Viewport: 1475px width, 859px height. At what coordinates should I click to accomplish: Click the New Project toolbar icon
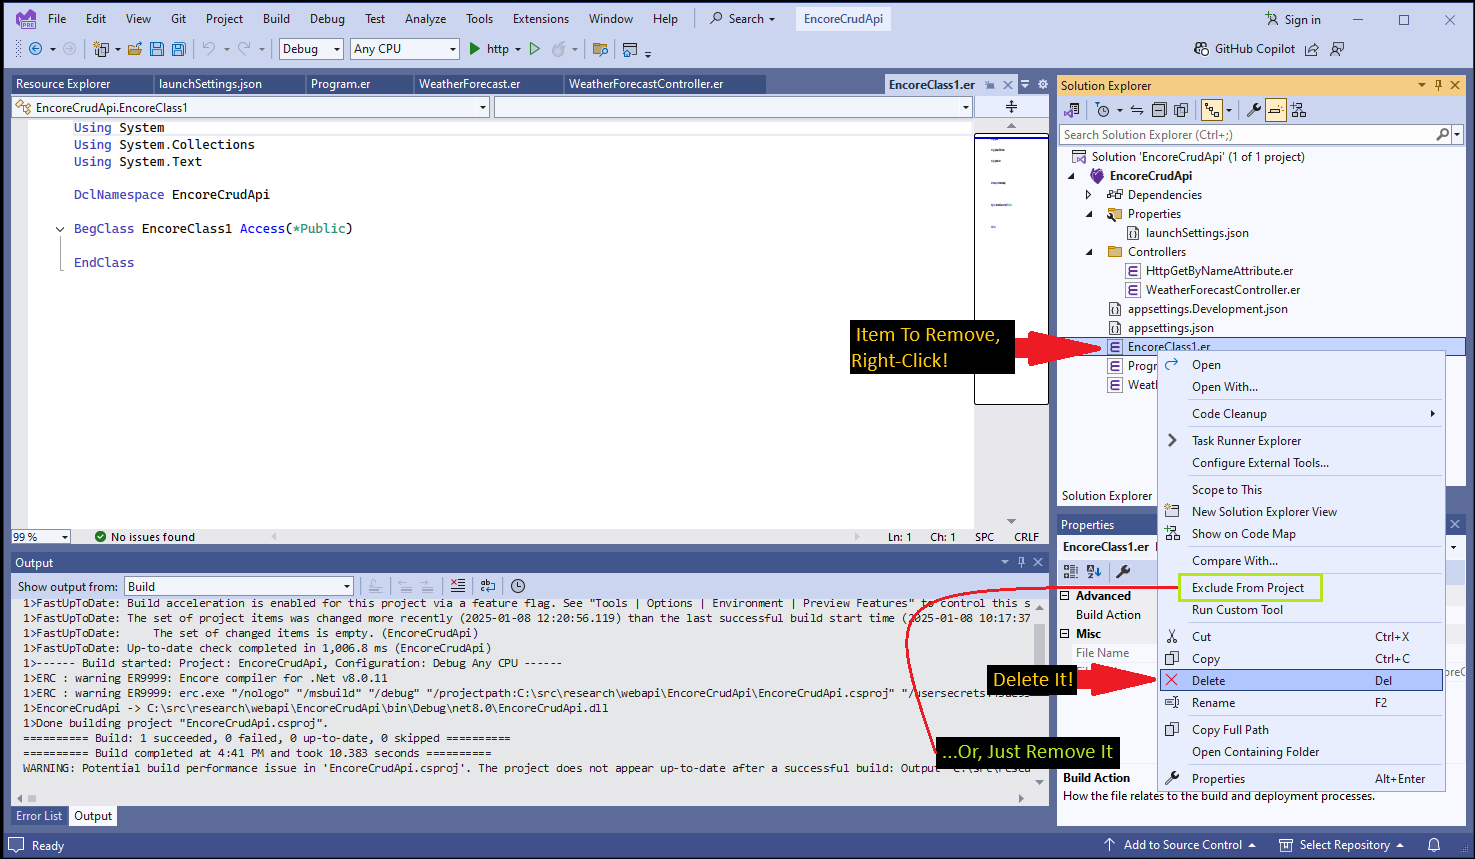[101, 49]
